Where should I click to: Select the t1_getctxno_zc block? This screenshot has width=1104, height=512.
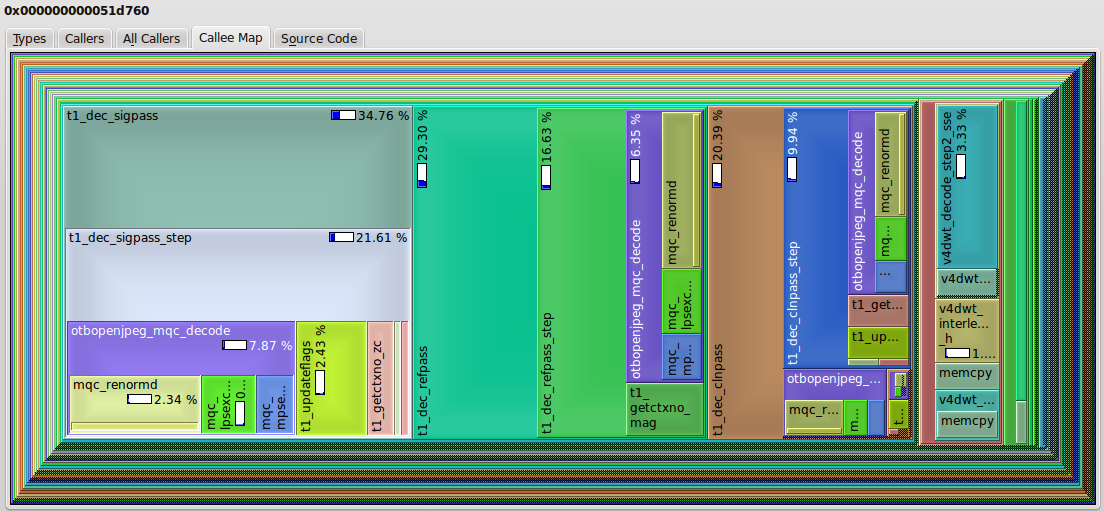coord(378,380)
